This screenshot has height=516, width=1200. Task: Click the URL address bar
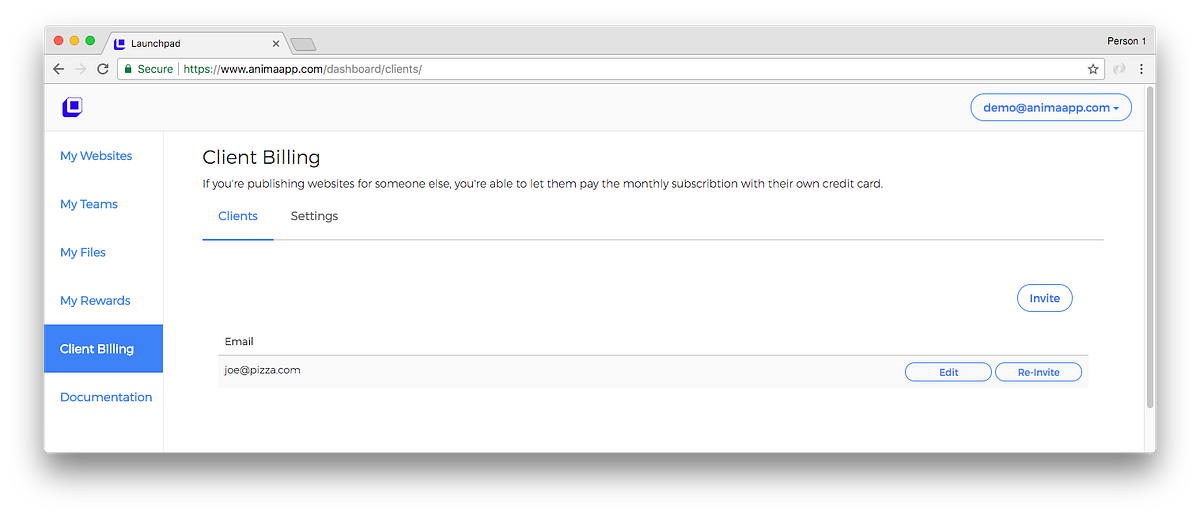(x=610, y=69)
